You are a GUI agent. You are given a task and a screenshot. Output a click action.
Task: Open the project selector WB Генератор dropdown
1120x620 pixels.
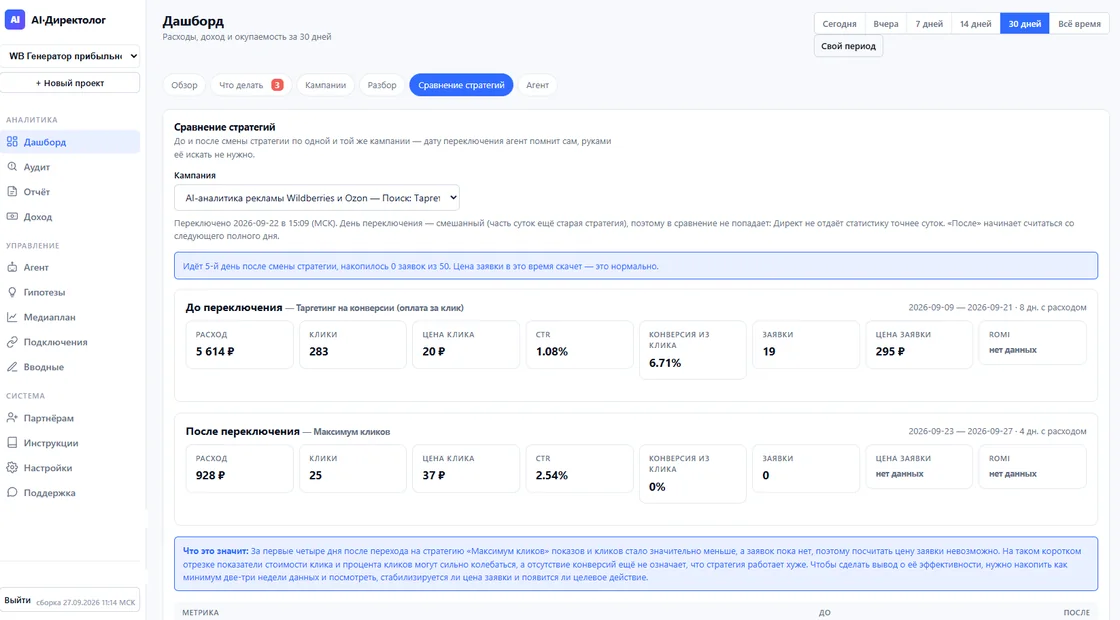70,56
